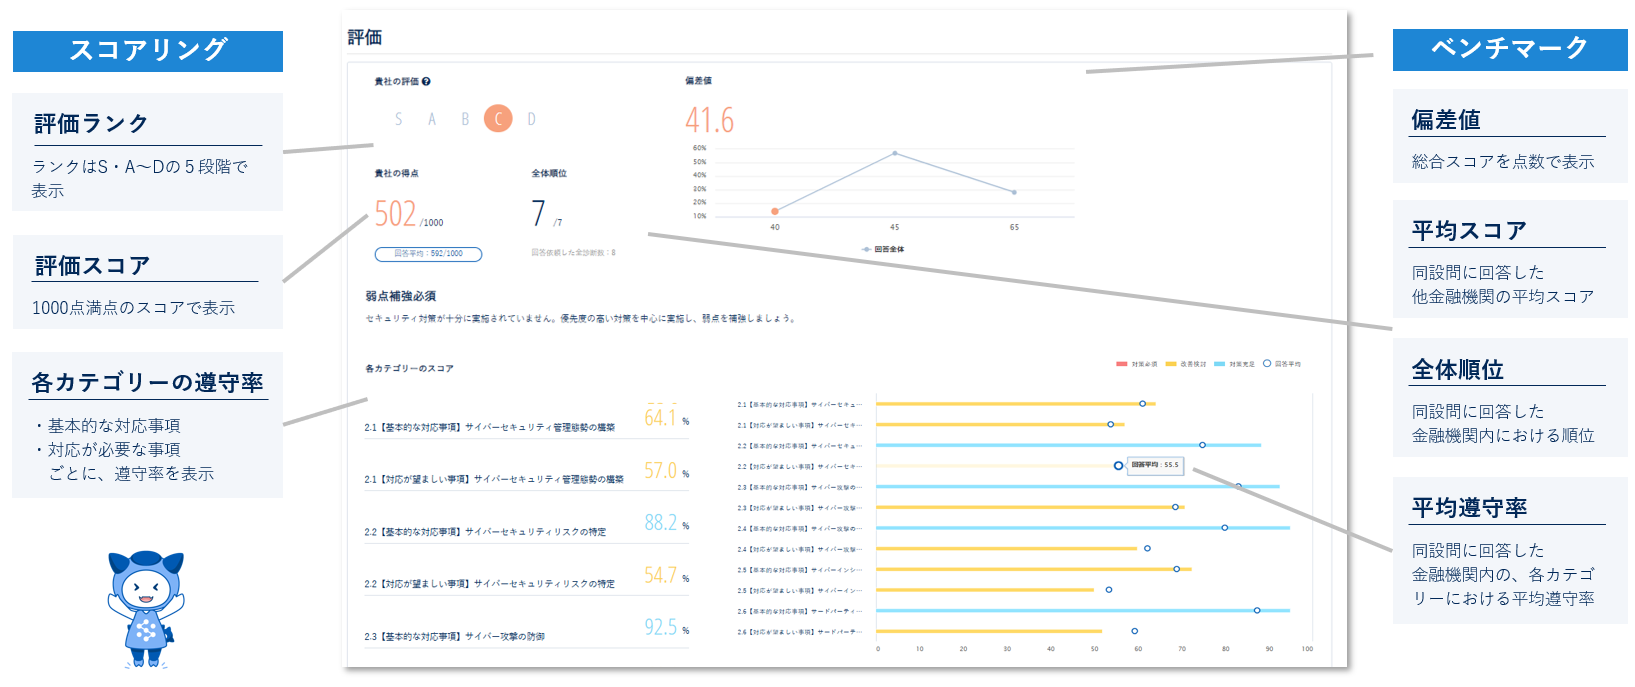Viewport: 1635px width, 687px height.
Task: Click the overall rank value 7
Action: [538, 214]
